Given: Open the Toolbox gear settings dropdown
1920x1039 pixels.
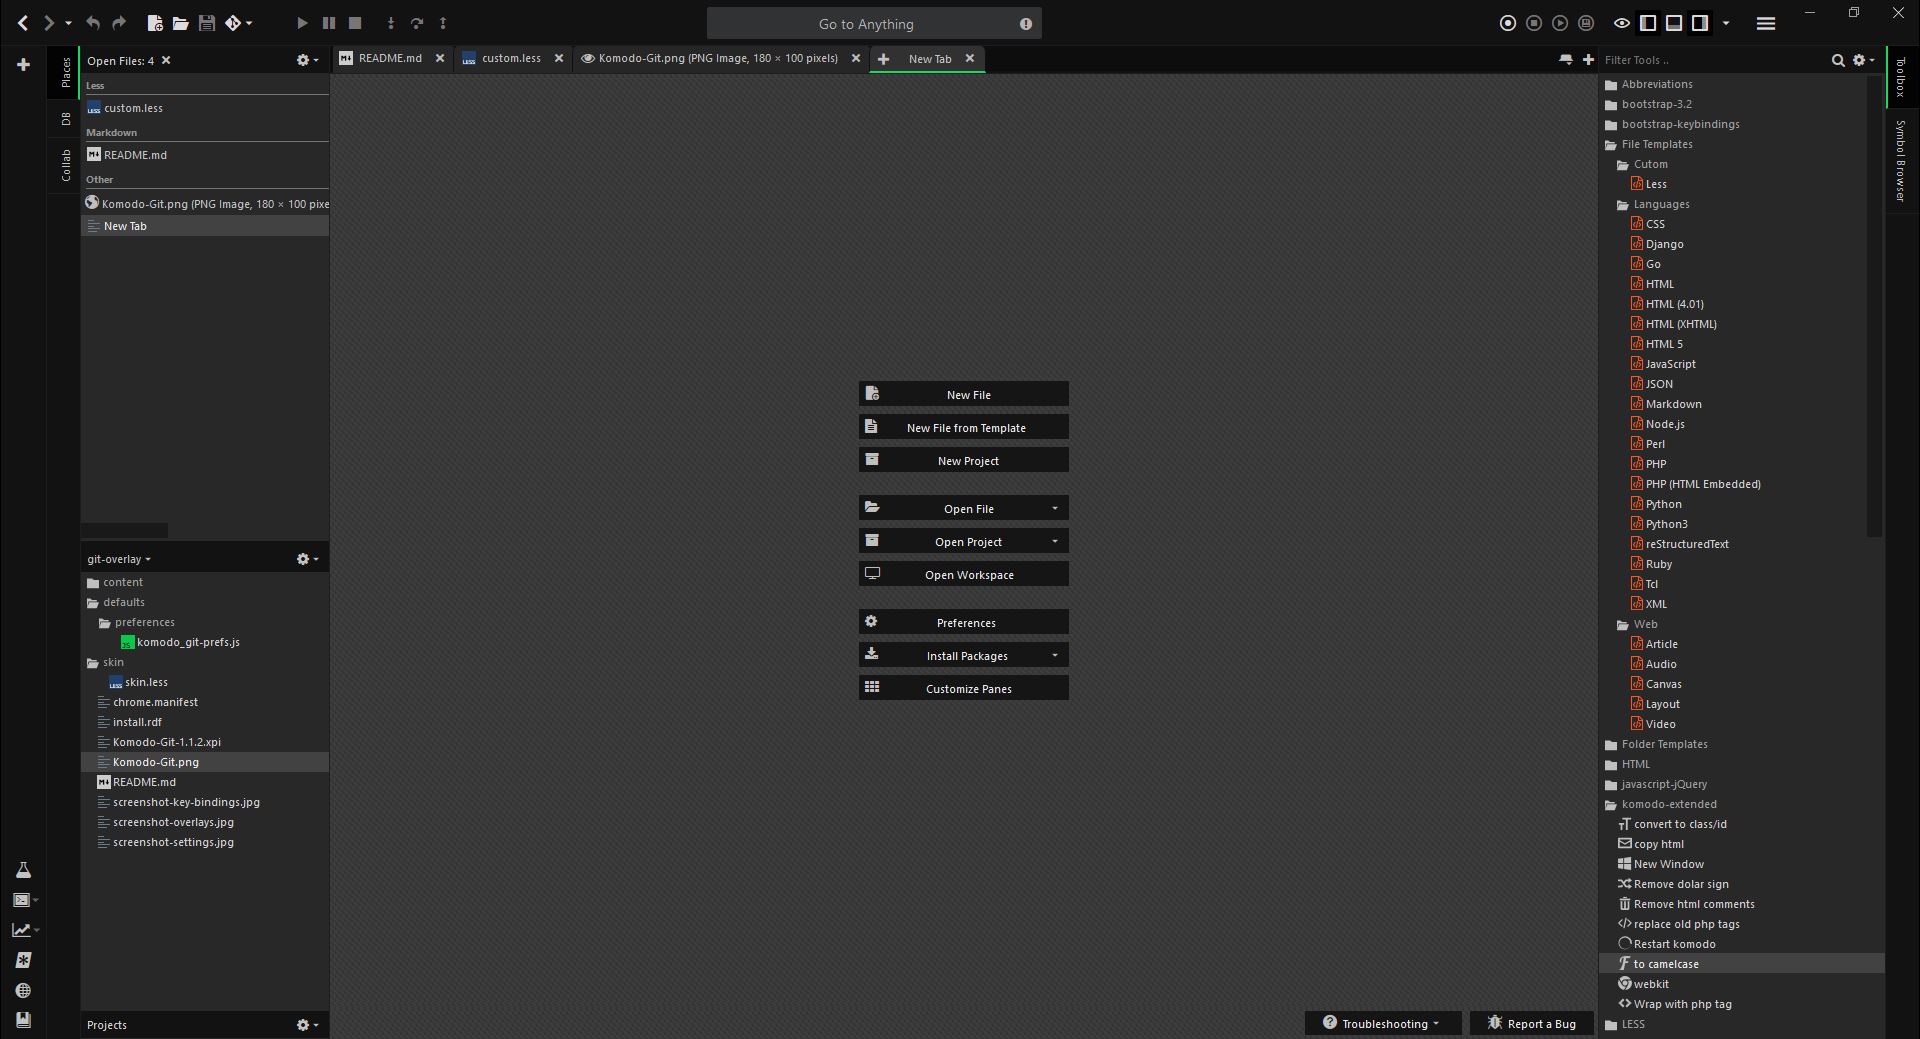Looking at the screenshot, I should click(1863, 60).
